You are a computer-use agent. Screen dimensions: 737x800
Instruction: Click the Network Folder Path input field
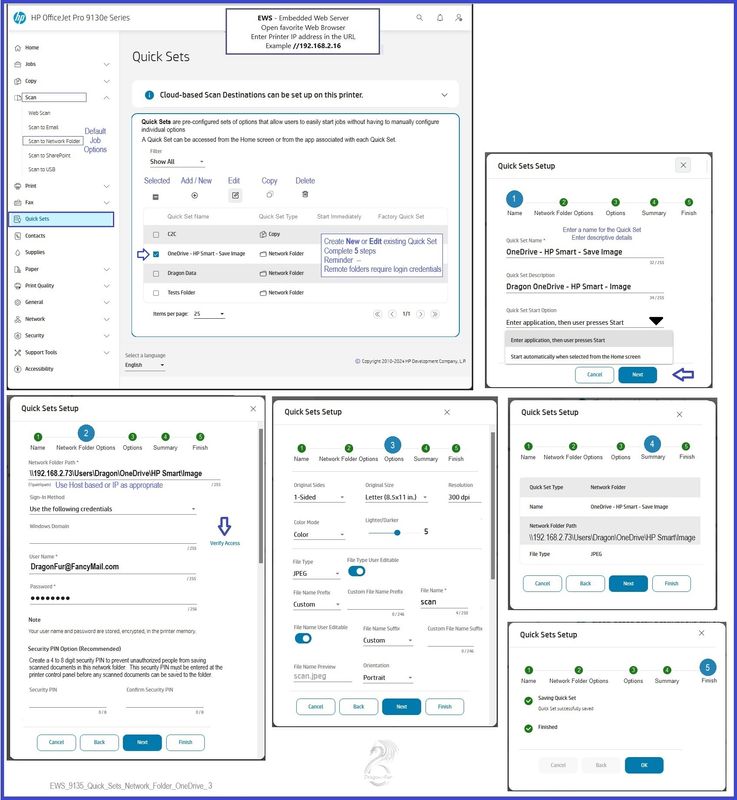[x=124, y=473]
